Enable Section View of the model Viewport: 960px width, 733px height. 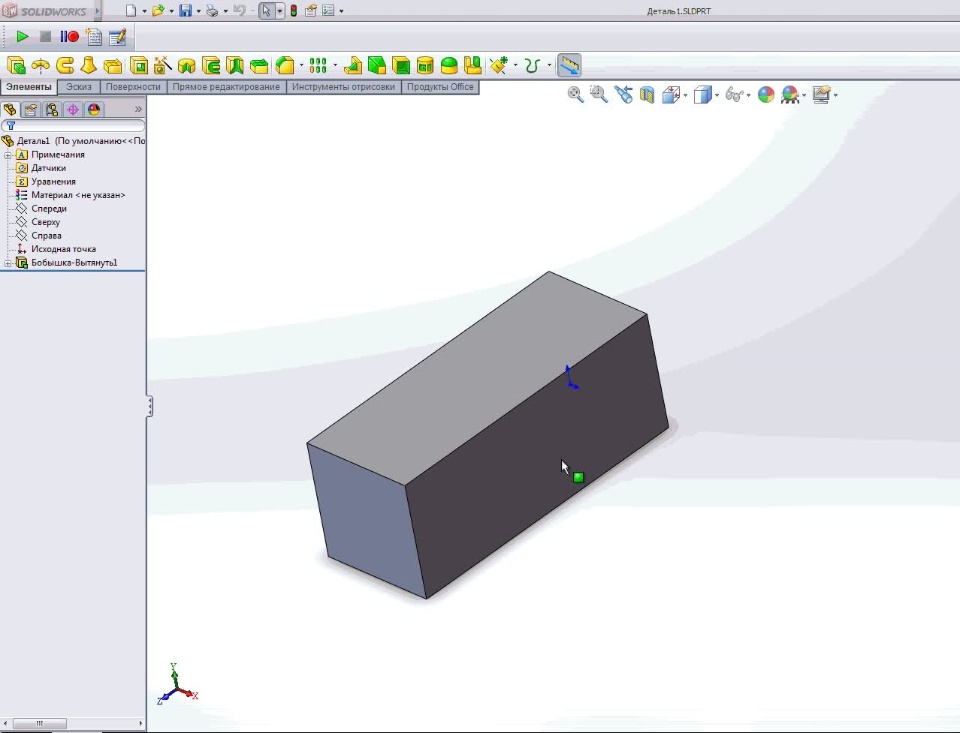[x=647, y=94]
